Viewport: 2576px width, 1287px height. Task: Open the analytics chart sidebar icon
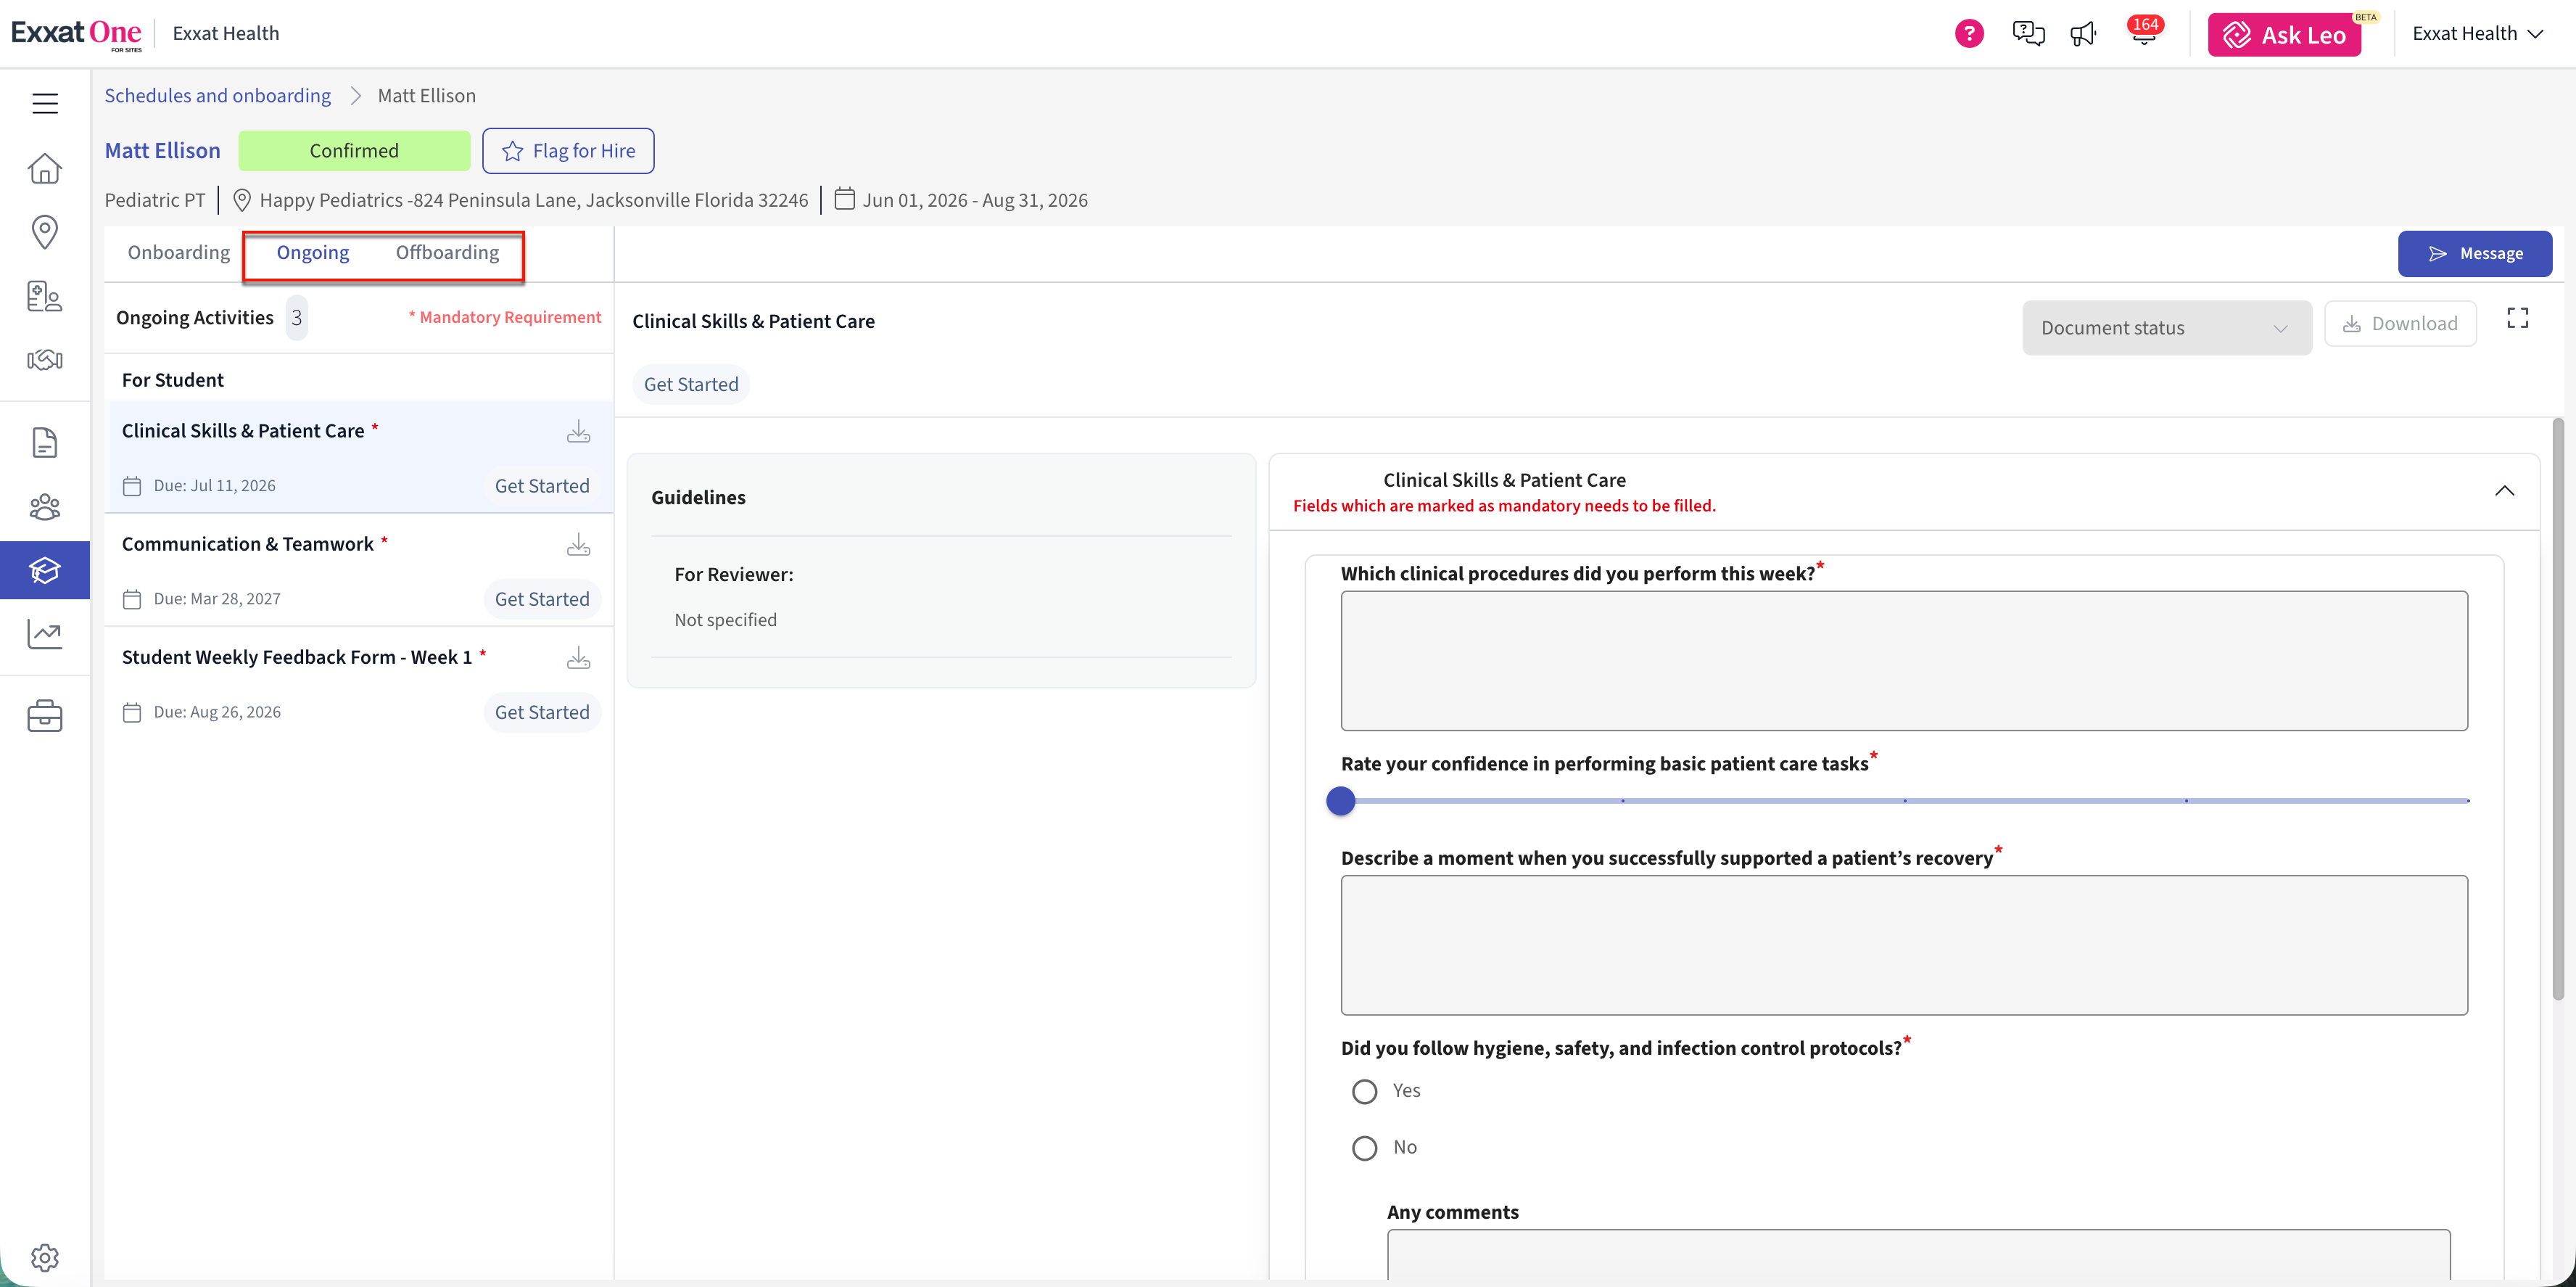click(45, 634)
